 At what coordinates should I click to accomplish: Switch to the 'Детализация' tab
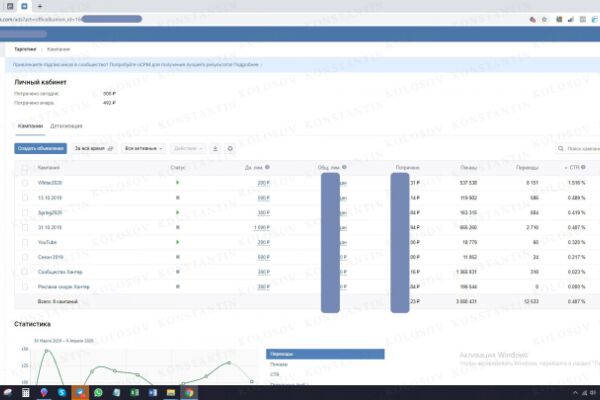[66, 126]
